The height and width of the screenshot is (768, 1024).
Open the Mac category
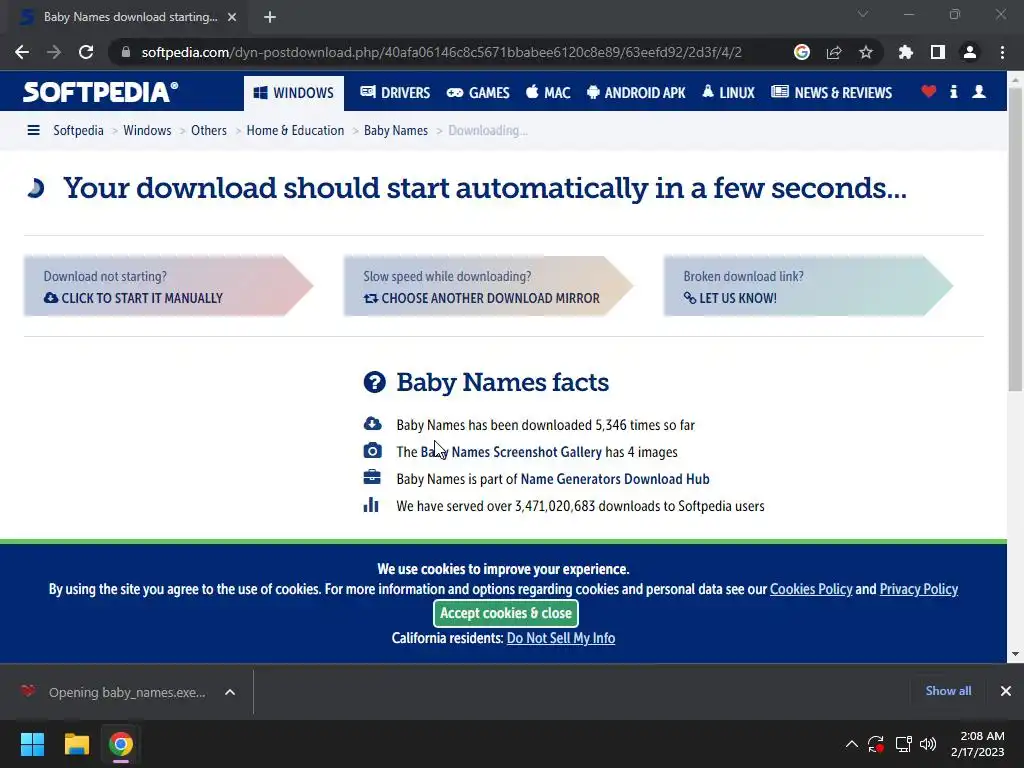point(548,93)
